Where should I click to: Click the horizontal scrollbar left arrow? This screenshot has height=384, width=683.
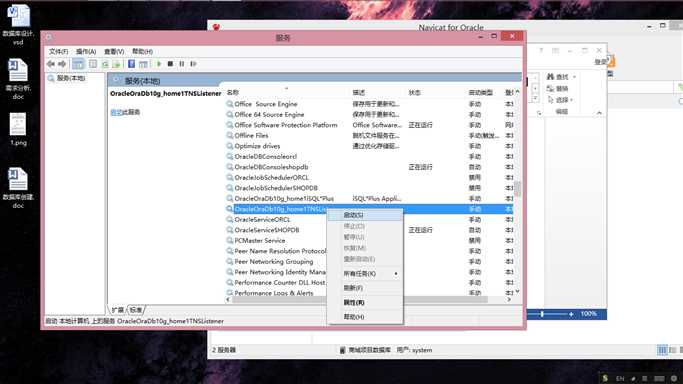[228, 299]
